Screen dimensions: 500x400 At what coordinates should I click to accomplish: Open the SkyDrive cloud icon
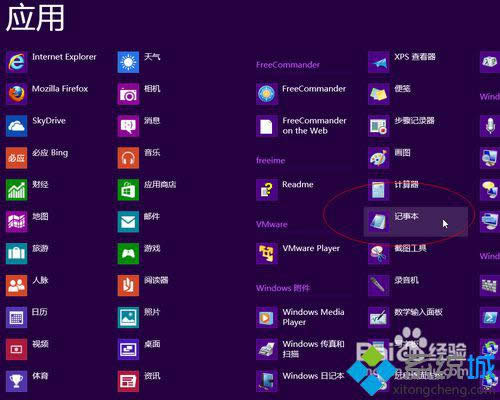16,126
